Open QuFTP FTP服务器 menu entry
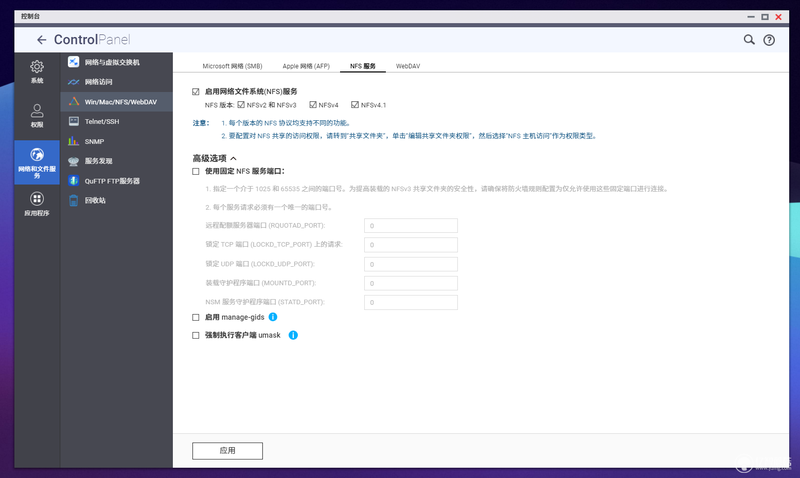 point(116,181)
